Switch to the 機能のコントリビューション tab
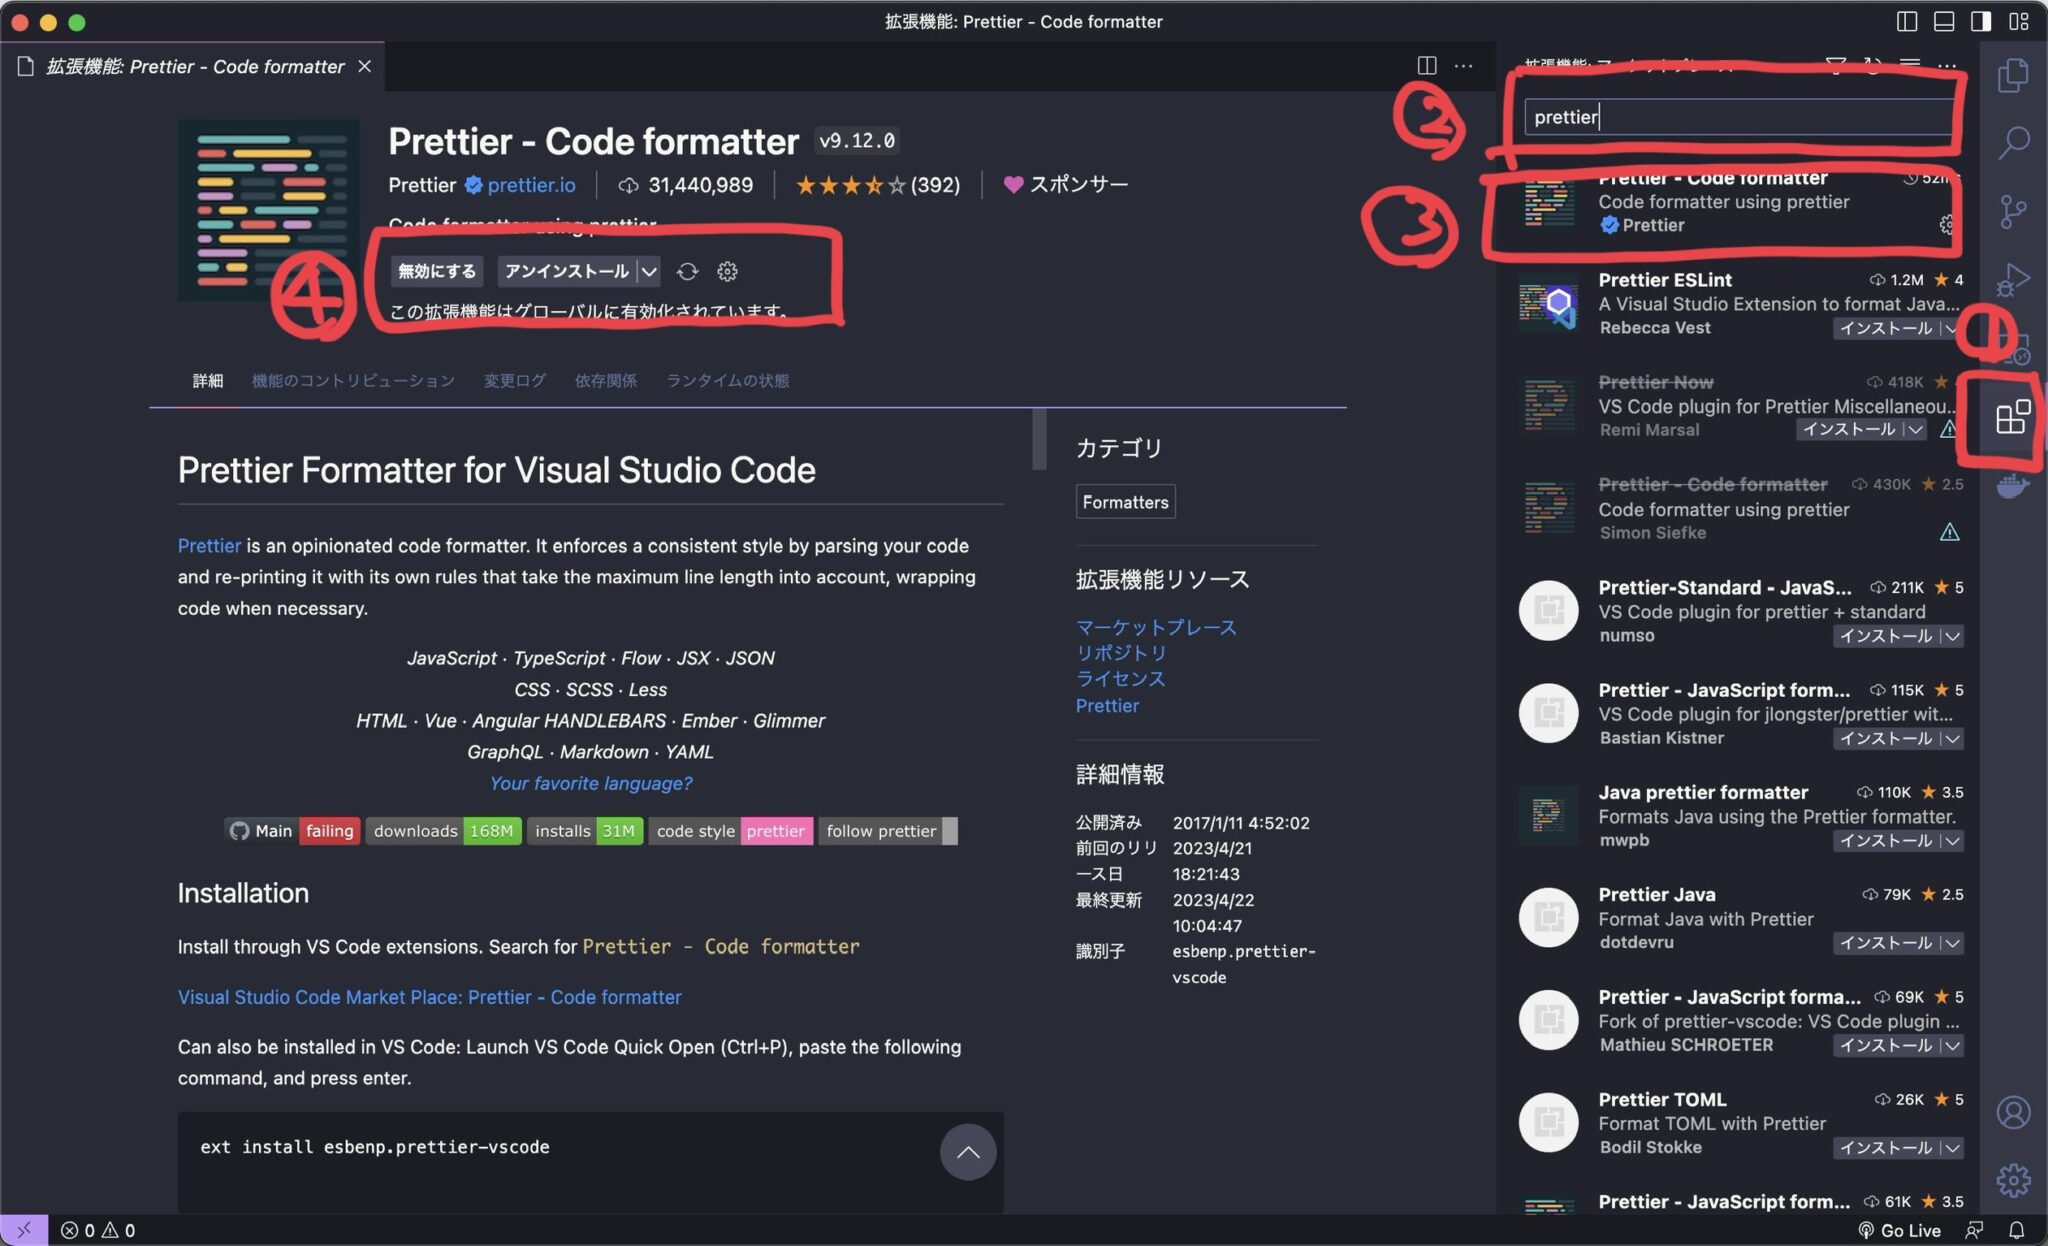 352,380
